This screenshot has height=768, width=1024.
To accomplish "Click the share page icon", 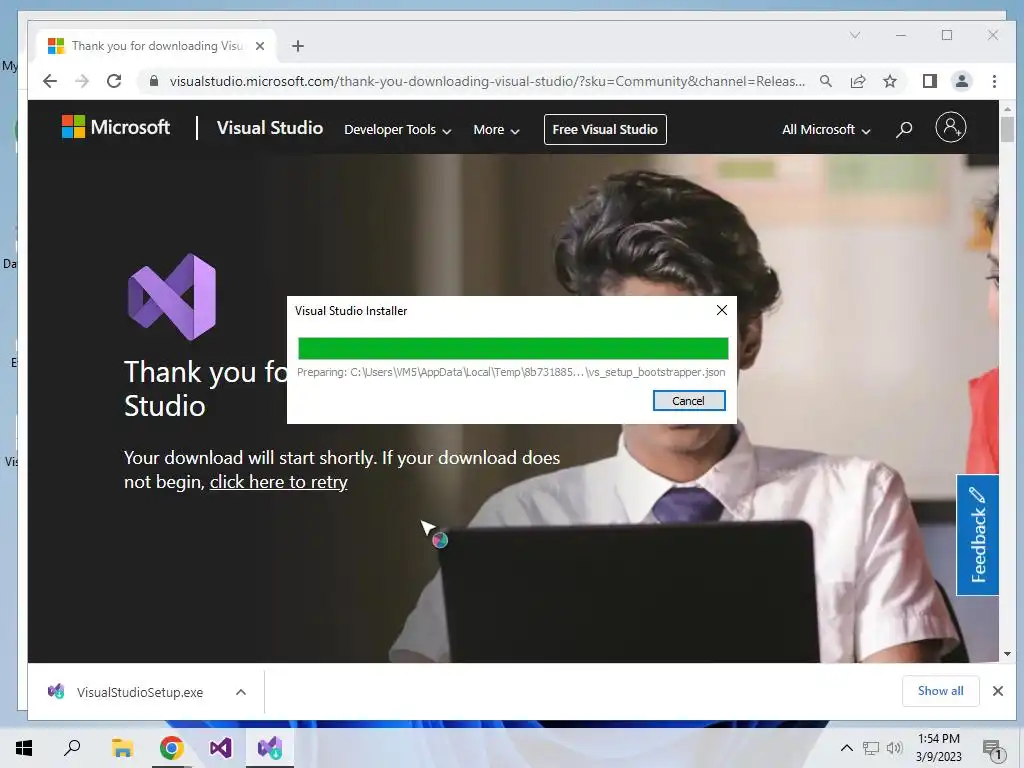I will [858, 81].
